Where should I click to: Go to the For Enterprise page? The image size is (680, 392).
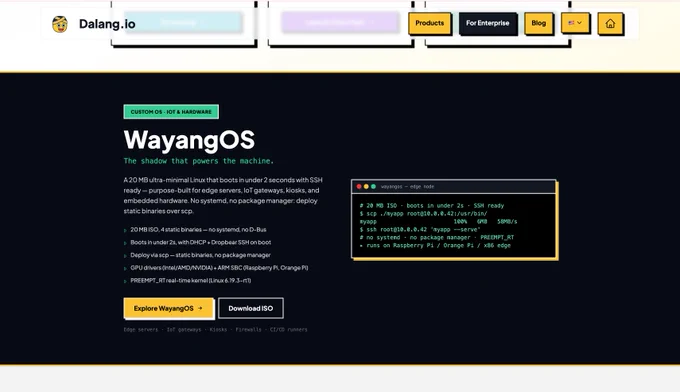tap(487, 23)
